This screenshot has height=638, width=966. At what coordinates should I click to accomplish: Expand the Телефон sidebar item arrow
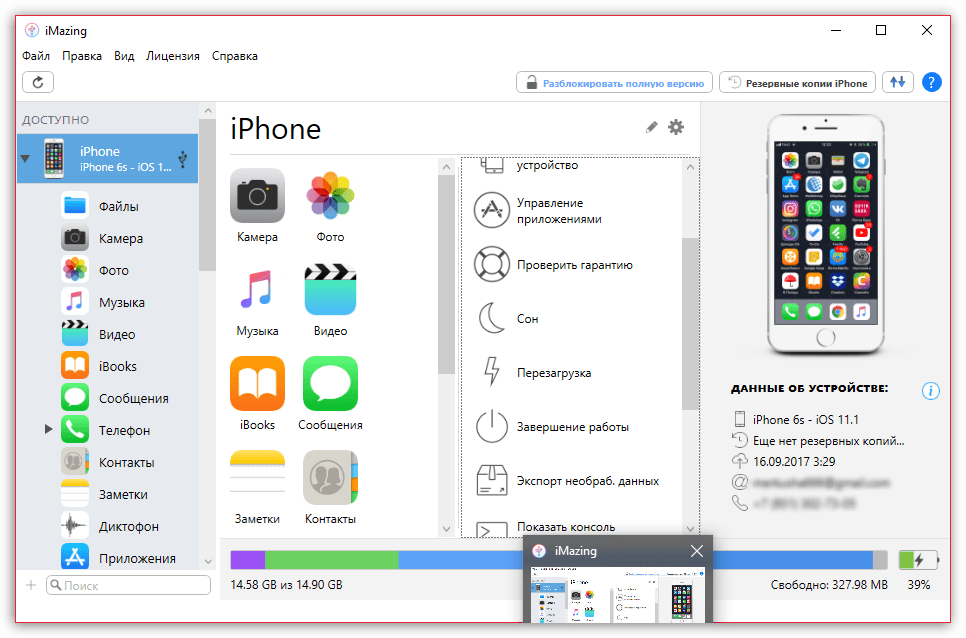(49, 429)
